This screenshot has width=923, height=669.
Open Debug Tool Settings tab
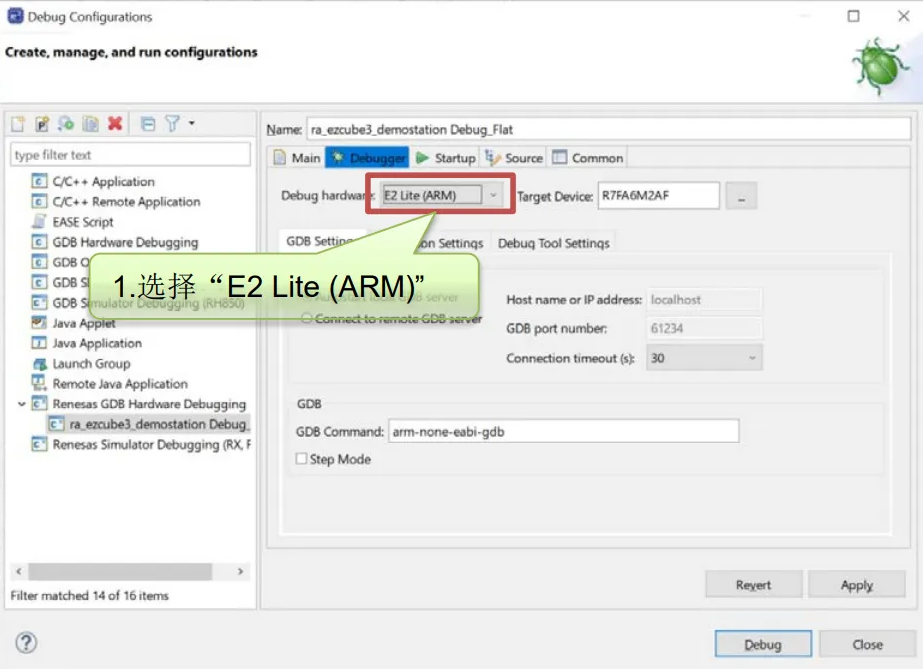[x=553, y=243]
